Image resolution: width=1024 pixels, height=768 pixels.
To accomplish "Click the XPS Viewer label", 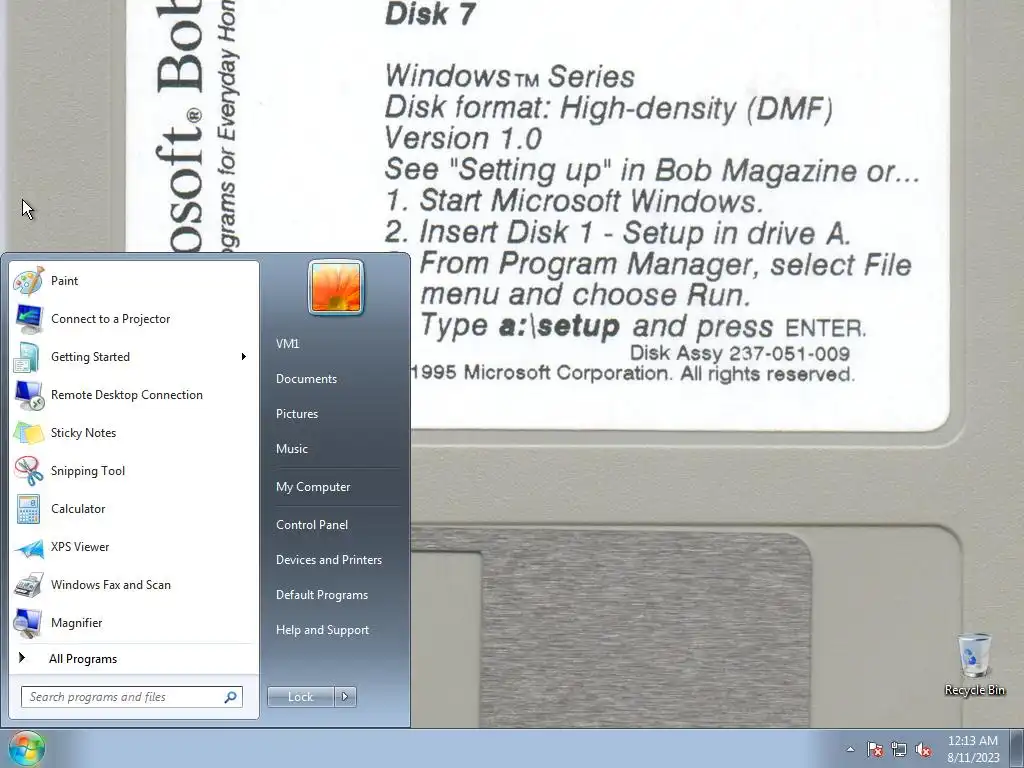I will point(80,547).
